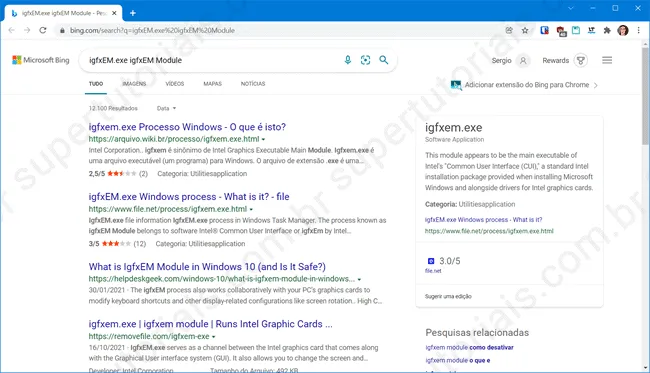Viewport: 650px width, 373px height.
Task: Click the red extension icon with badge
Action: point(561,31)
